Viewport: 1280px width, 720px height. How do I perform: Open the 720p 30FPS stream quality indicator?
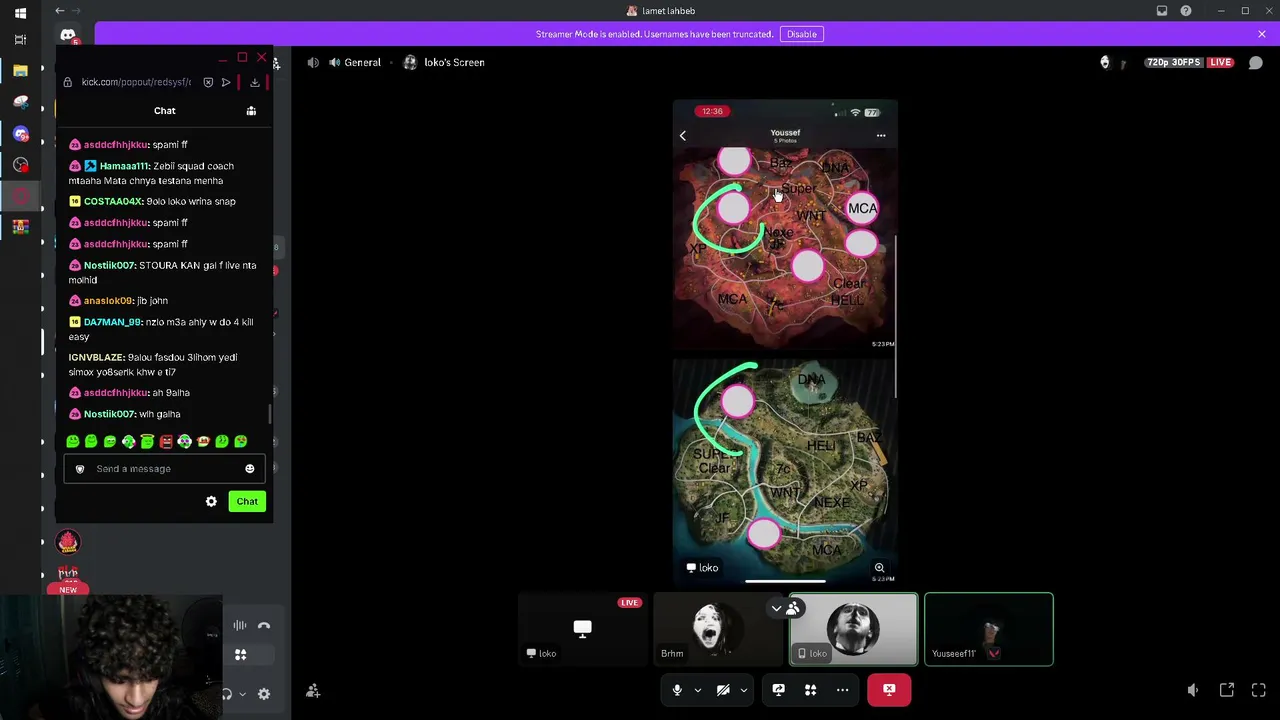1174,62
